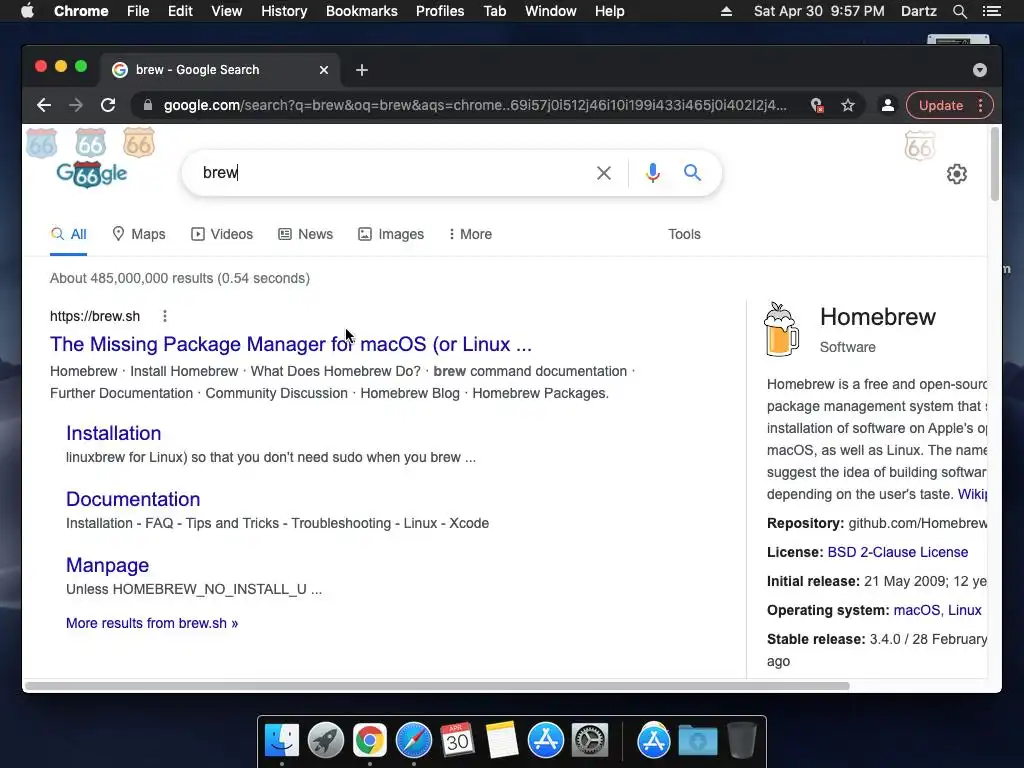
Task: Start voice search with the microphone icon
Action: click(652, 173)
